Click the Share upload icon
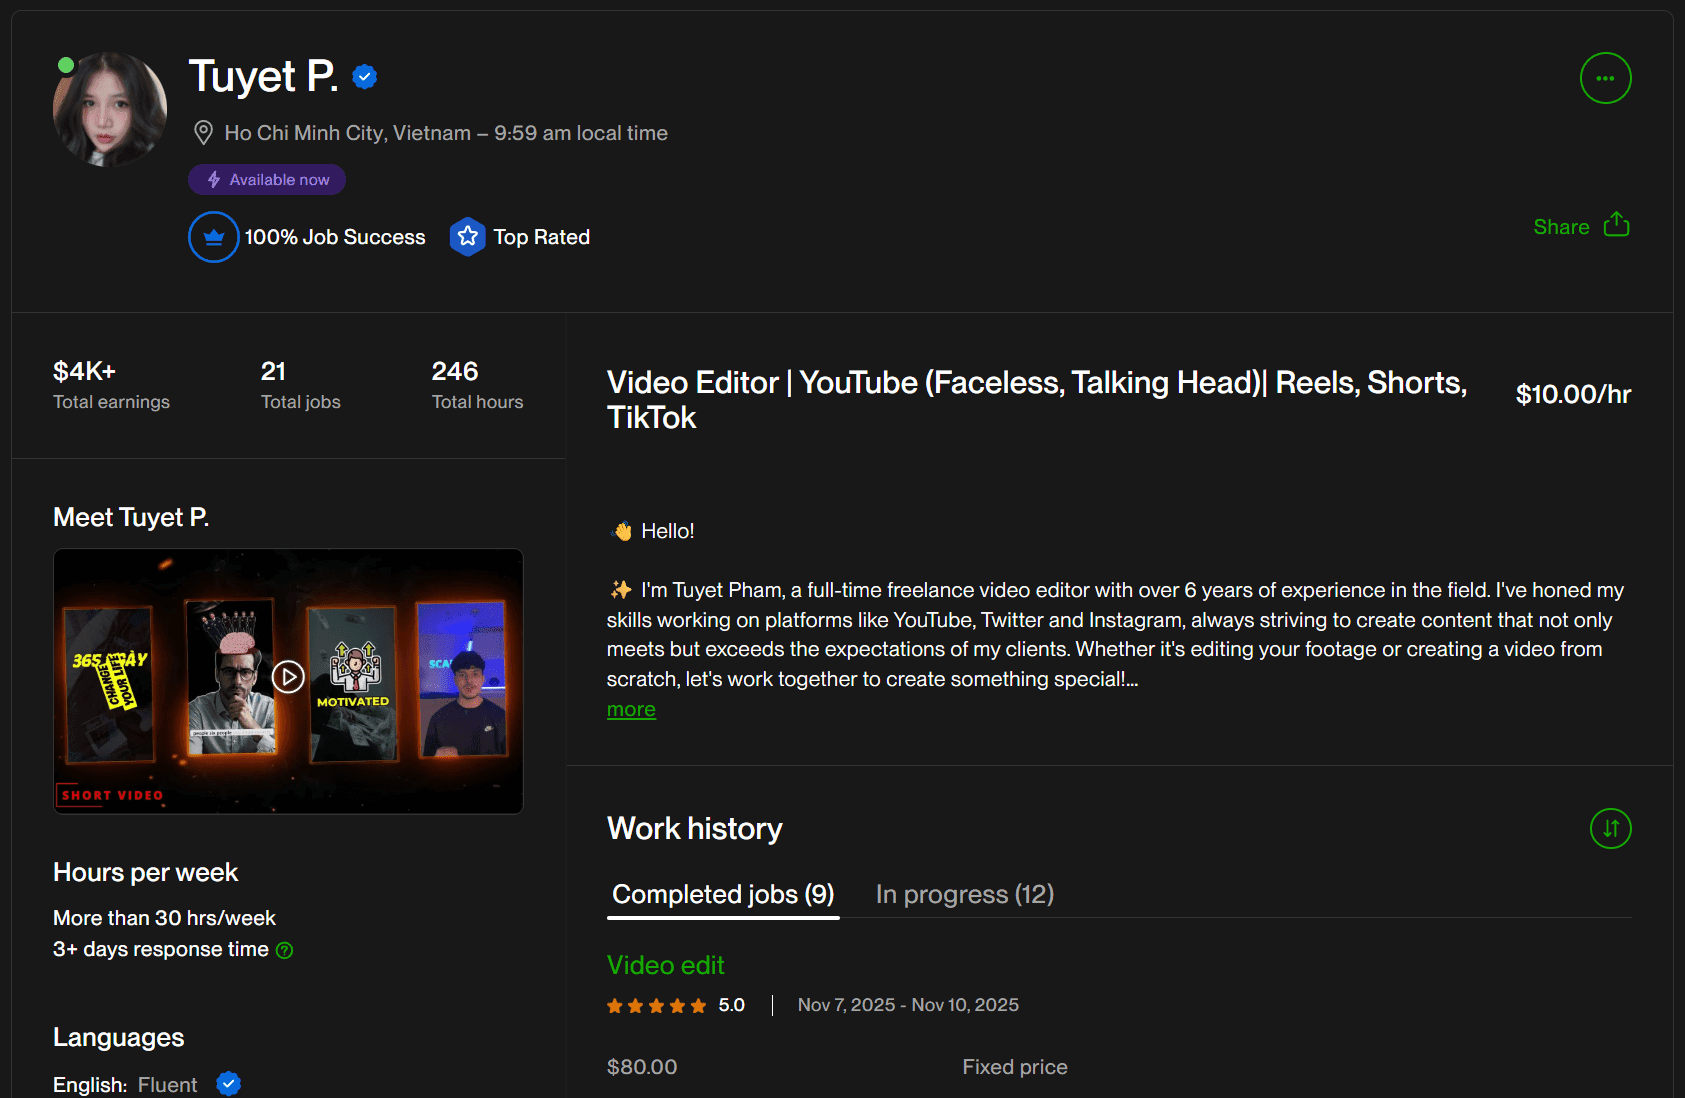Screen dimensions: 1685x1098 (1616, 225)
